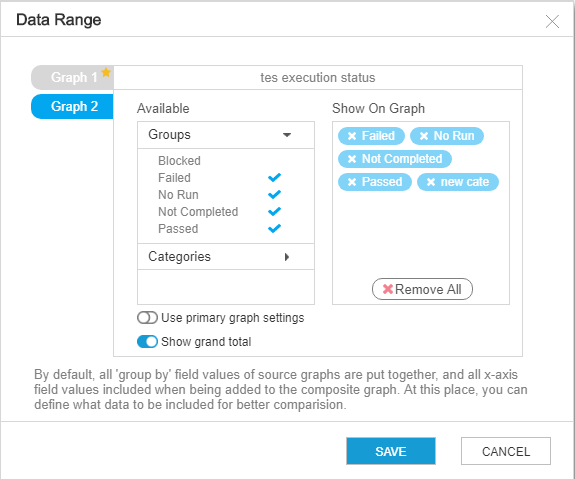Select the Graph 2 tab
The image size is (575, 479).
pyautogui.click(x=73, y=106)
